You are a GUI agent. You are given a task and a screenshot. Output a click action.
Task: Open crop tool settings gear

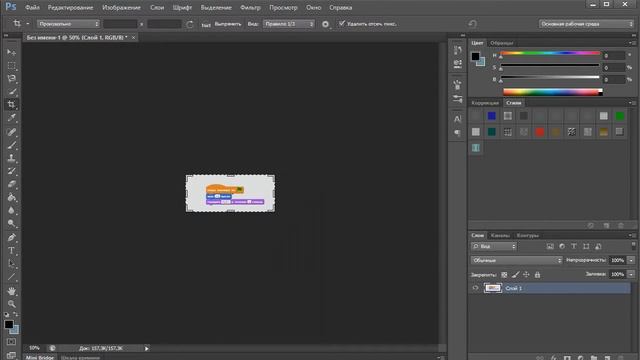(x=325, y=24)
